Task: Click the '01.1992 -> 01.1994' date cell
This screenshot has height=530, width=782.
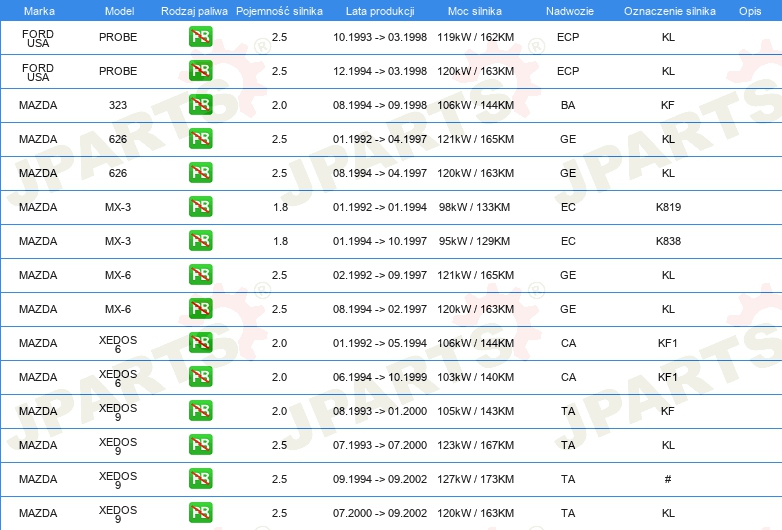Action: click(380, 207)
